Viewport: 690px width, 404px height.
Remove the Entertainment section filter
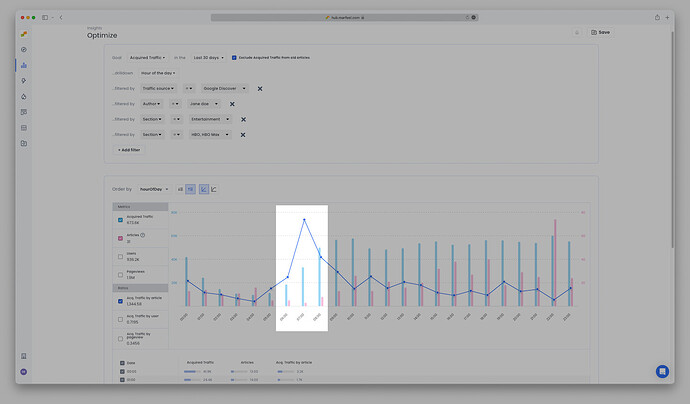pyautogui.click(x=242, y=119)
